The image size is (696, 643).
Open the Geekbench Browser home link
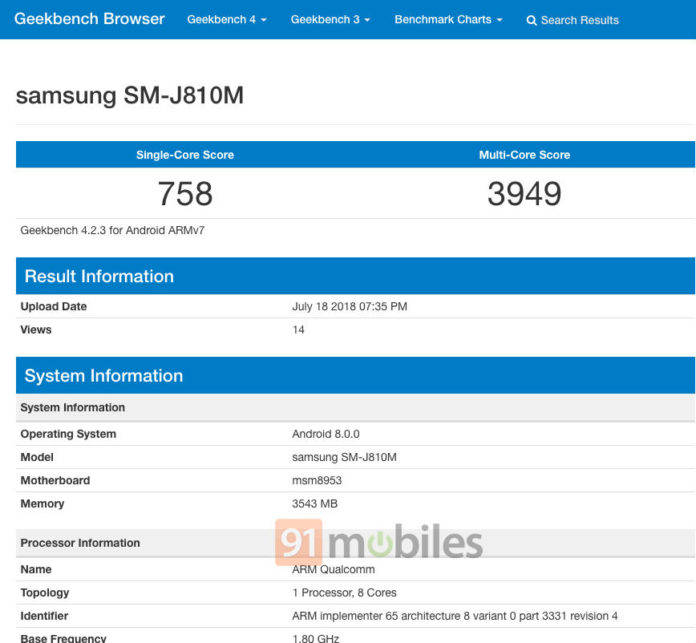[x=89, y=19]
